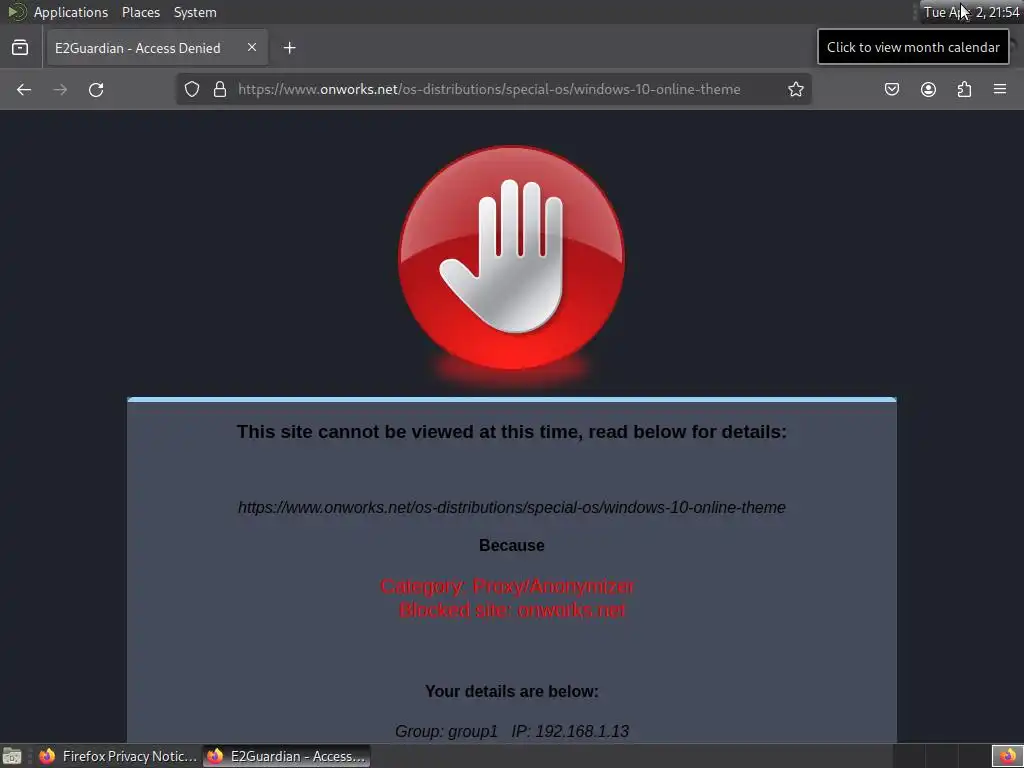Open the Pocket save icon
This screenshot has width=1024, height=768.
(x=891, y=89)
